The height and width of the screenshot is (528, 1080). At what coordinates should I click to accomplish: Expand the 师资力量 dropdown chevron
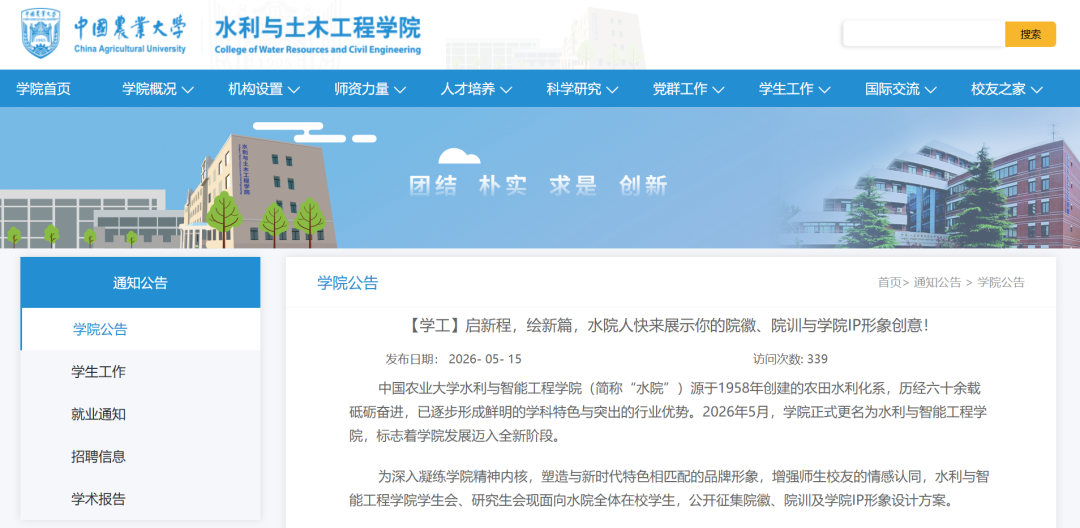point(400,89)
